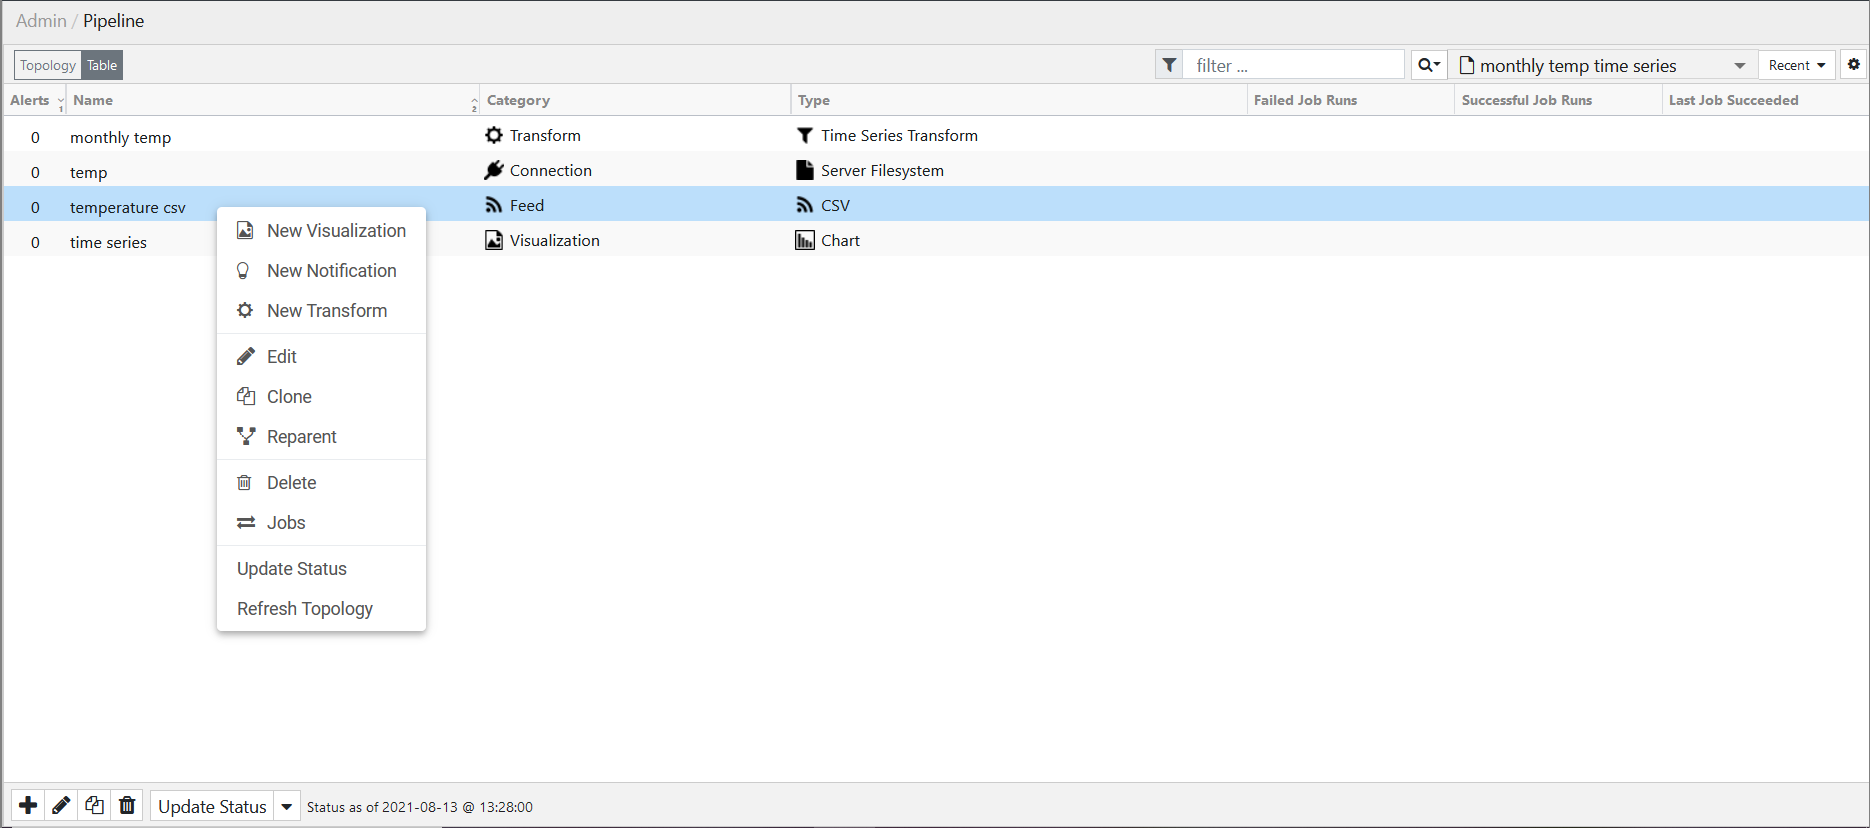1870x828 pixels.
Task: Select the 'time series' row name
Action: click(108, 243)
